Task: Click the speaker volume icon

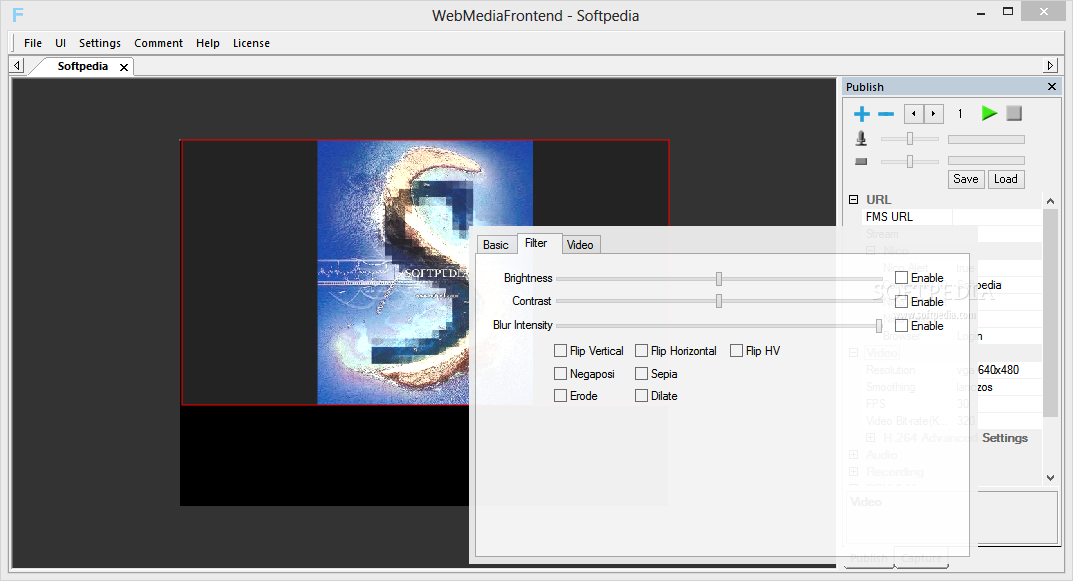Action: coord(862,162)
